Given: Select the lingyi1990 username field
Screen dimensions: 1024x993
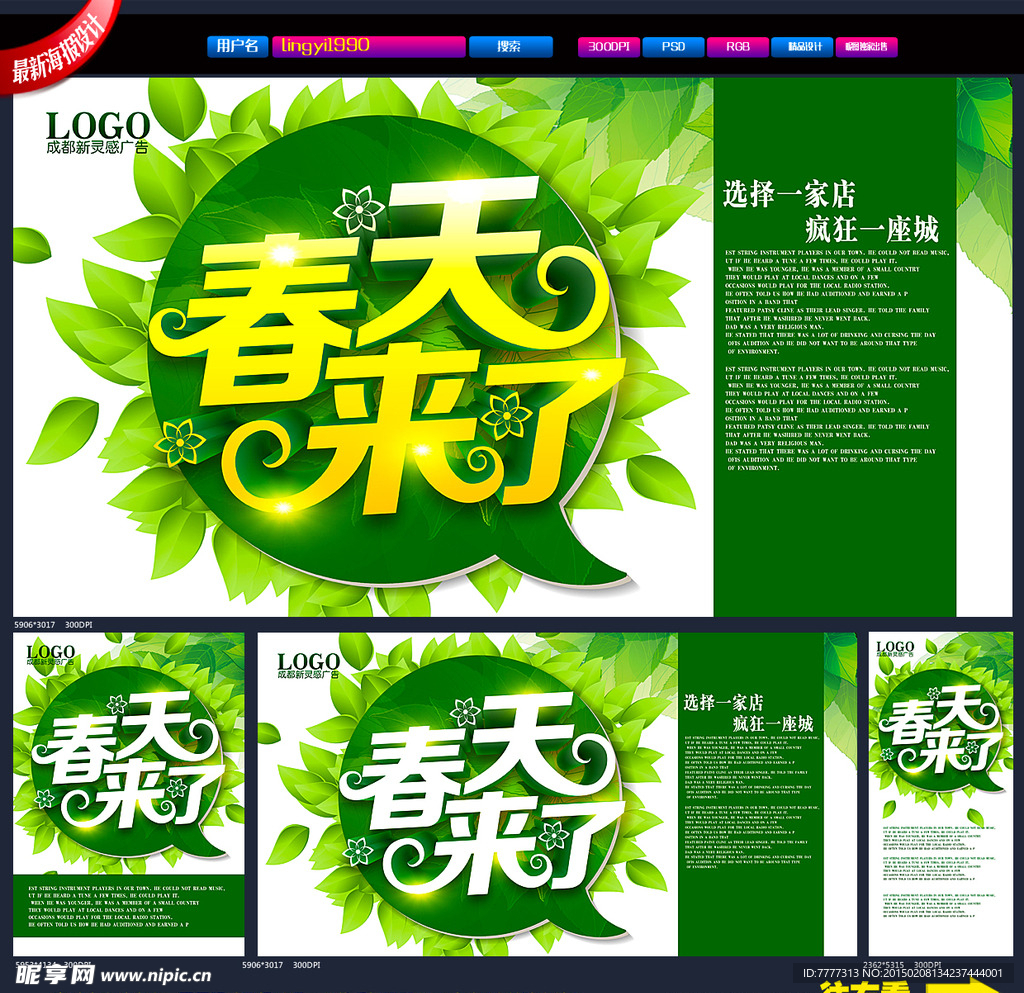Looking at the screenshot, I should (368, 46).
